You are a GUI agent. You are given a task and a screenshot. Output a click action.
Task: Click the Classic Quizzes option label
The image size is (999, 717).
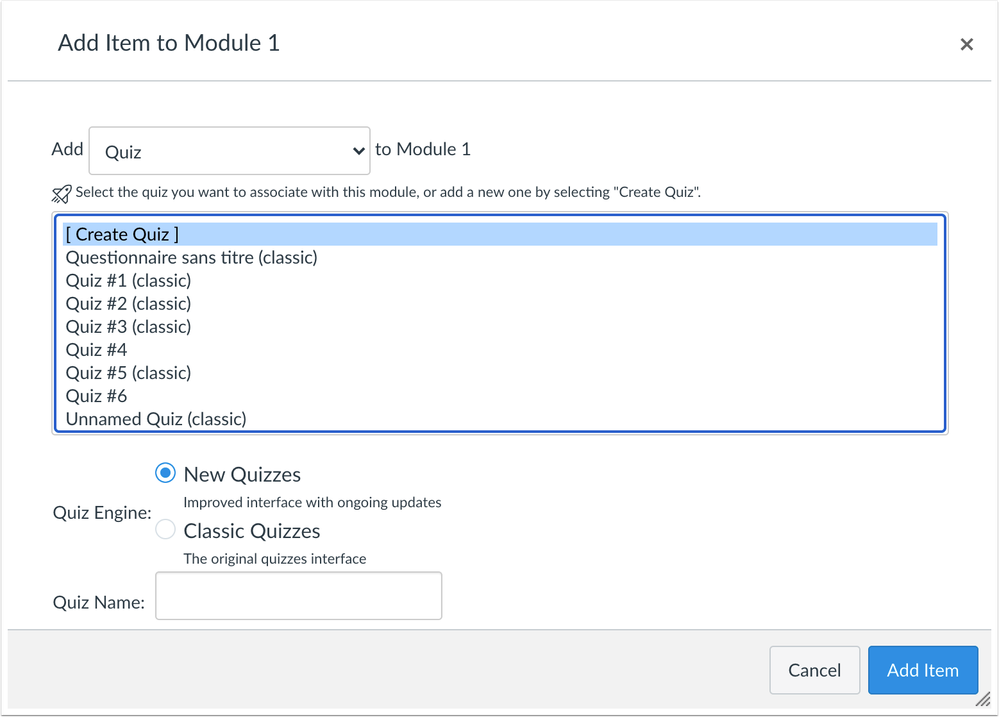(252, 531)
